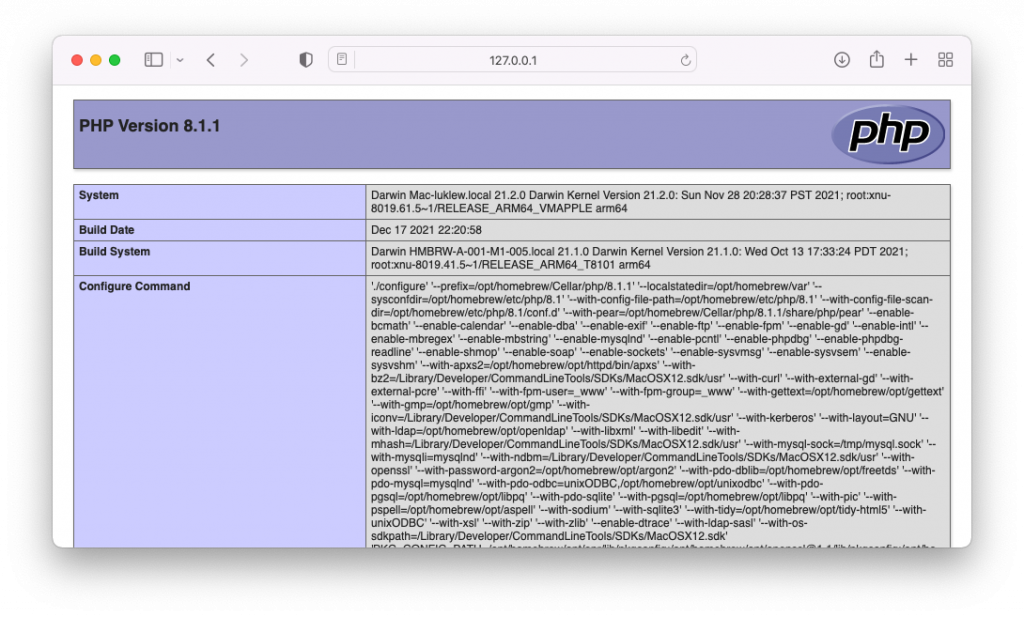This screenshot has height=617, width=1024.
Task: Open the Share menu
Action: tap(876, 59)
